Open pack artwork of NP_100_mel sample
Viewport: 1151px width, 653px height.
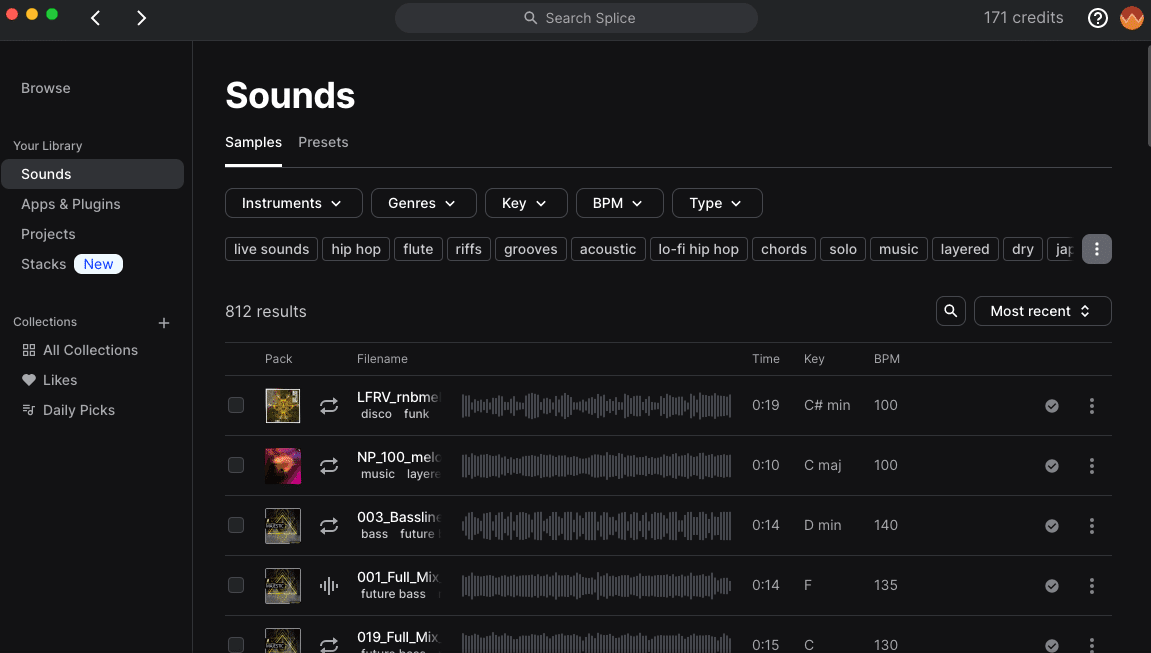pyautogui.click(x=283, y=466)
